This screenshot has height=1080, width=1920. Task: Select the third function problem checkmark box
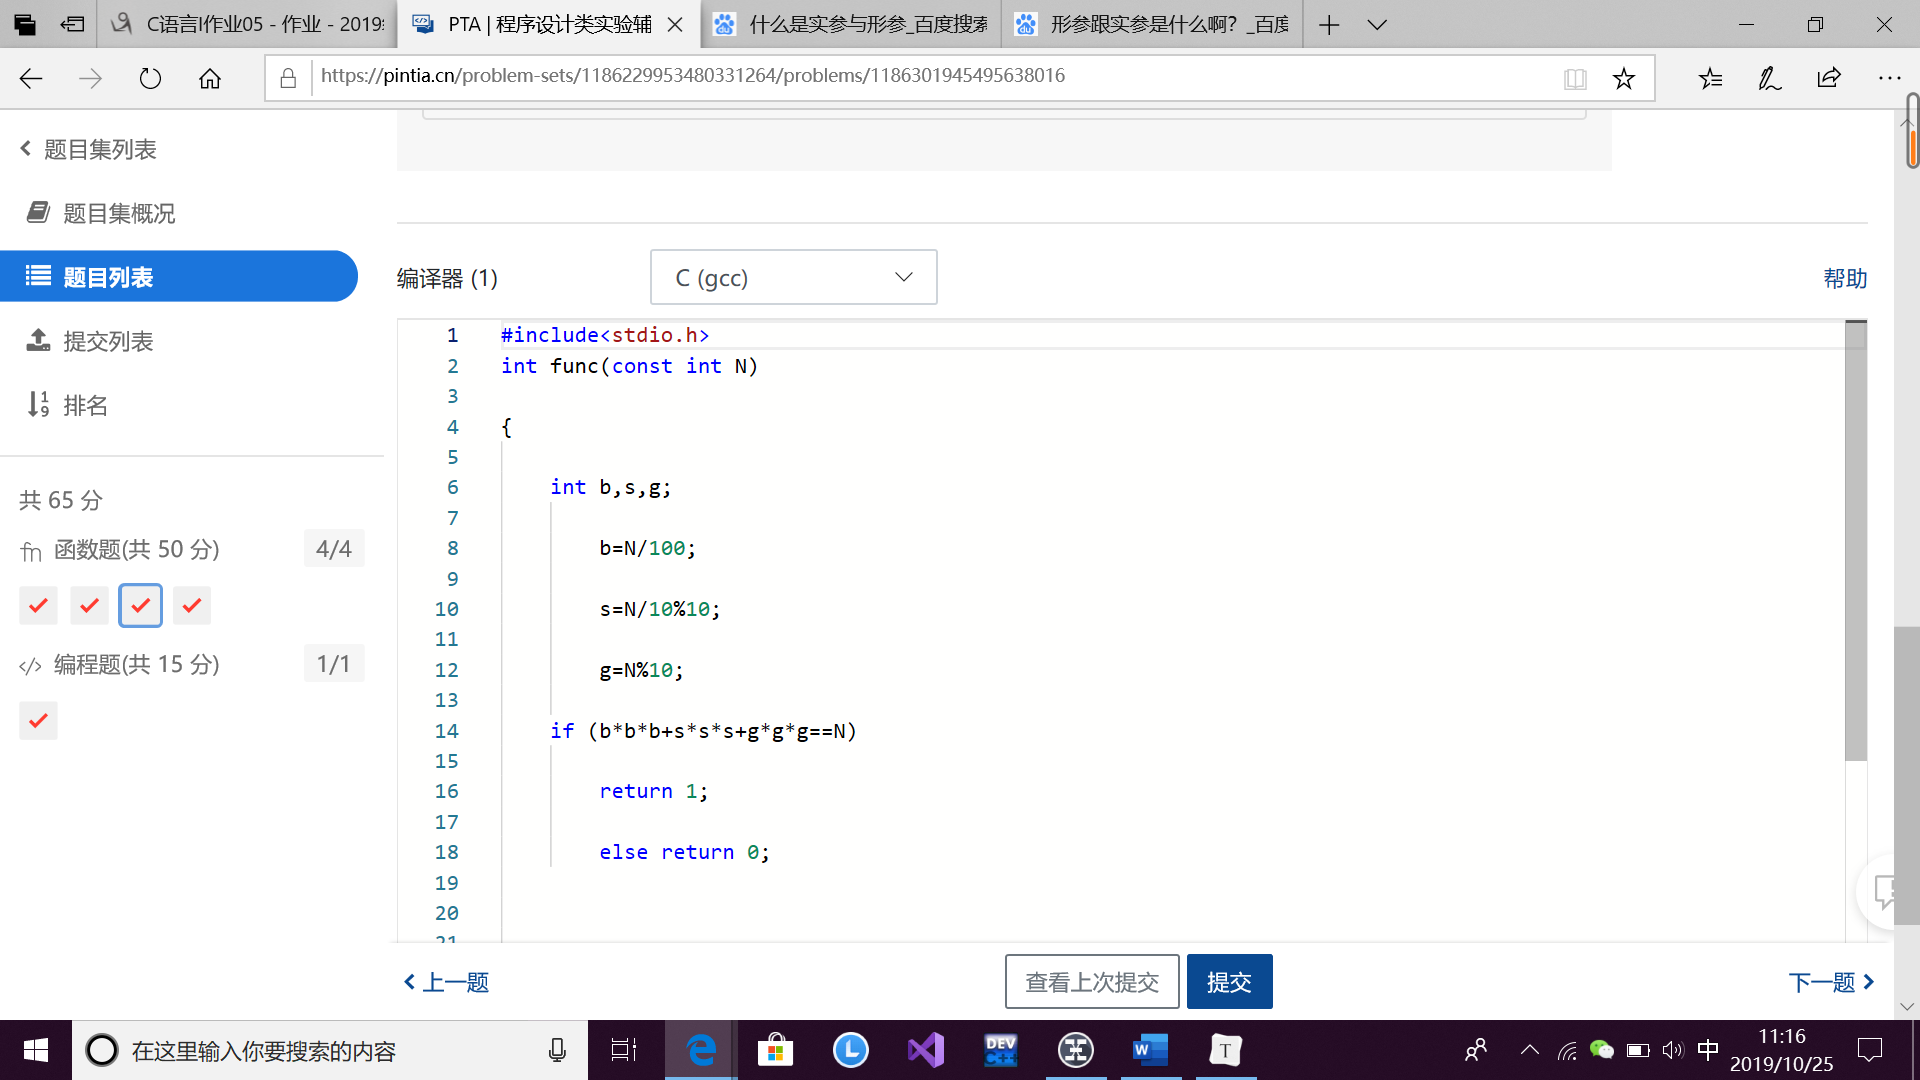(x=140, y=605)
